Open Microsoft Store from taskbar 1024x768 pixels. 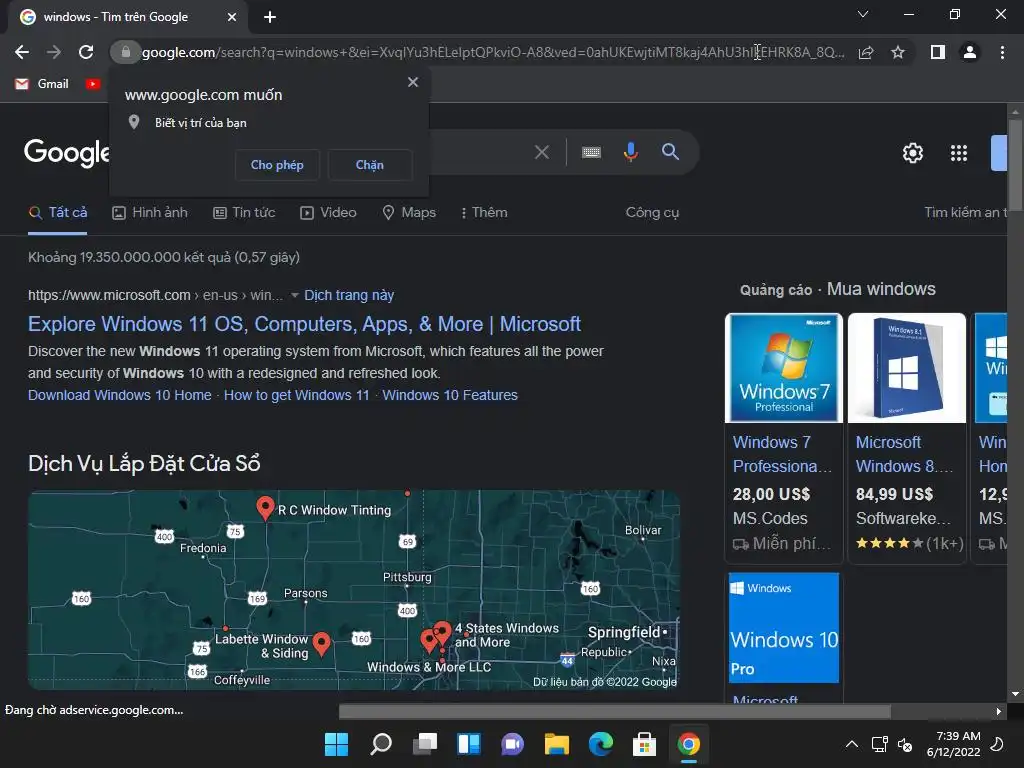coord(645,744)
